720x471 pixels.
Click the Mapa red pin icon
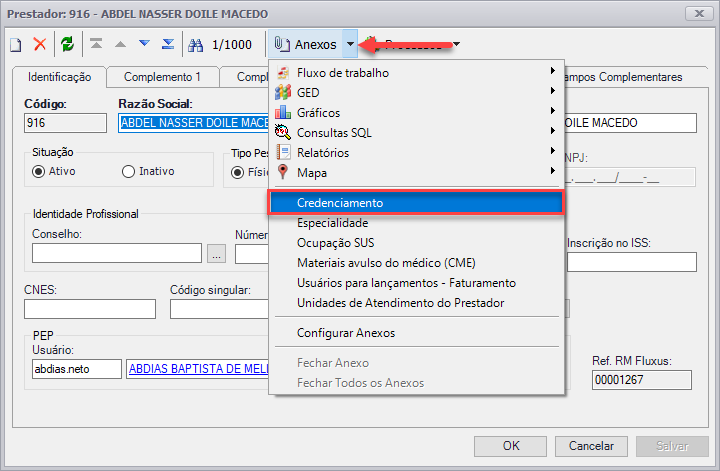pyautogui.click(x=283, y=172)
